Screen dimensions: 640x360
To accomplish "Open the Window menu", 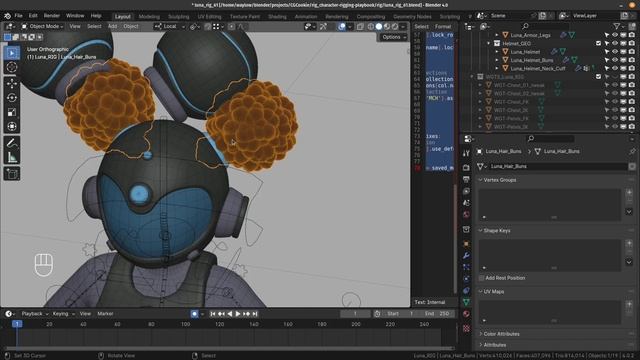I will pos(75,16).
